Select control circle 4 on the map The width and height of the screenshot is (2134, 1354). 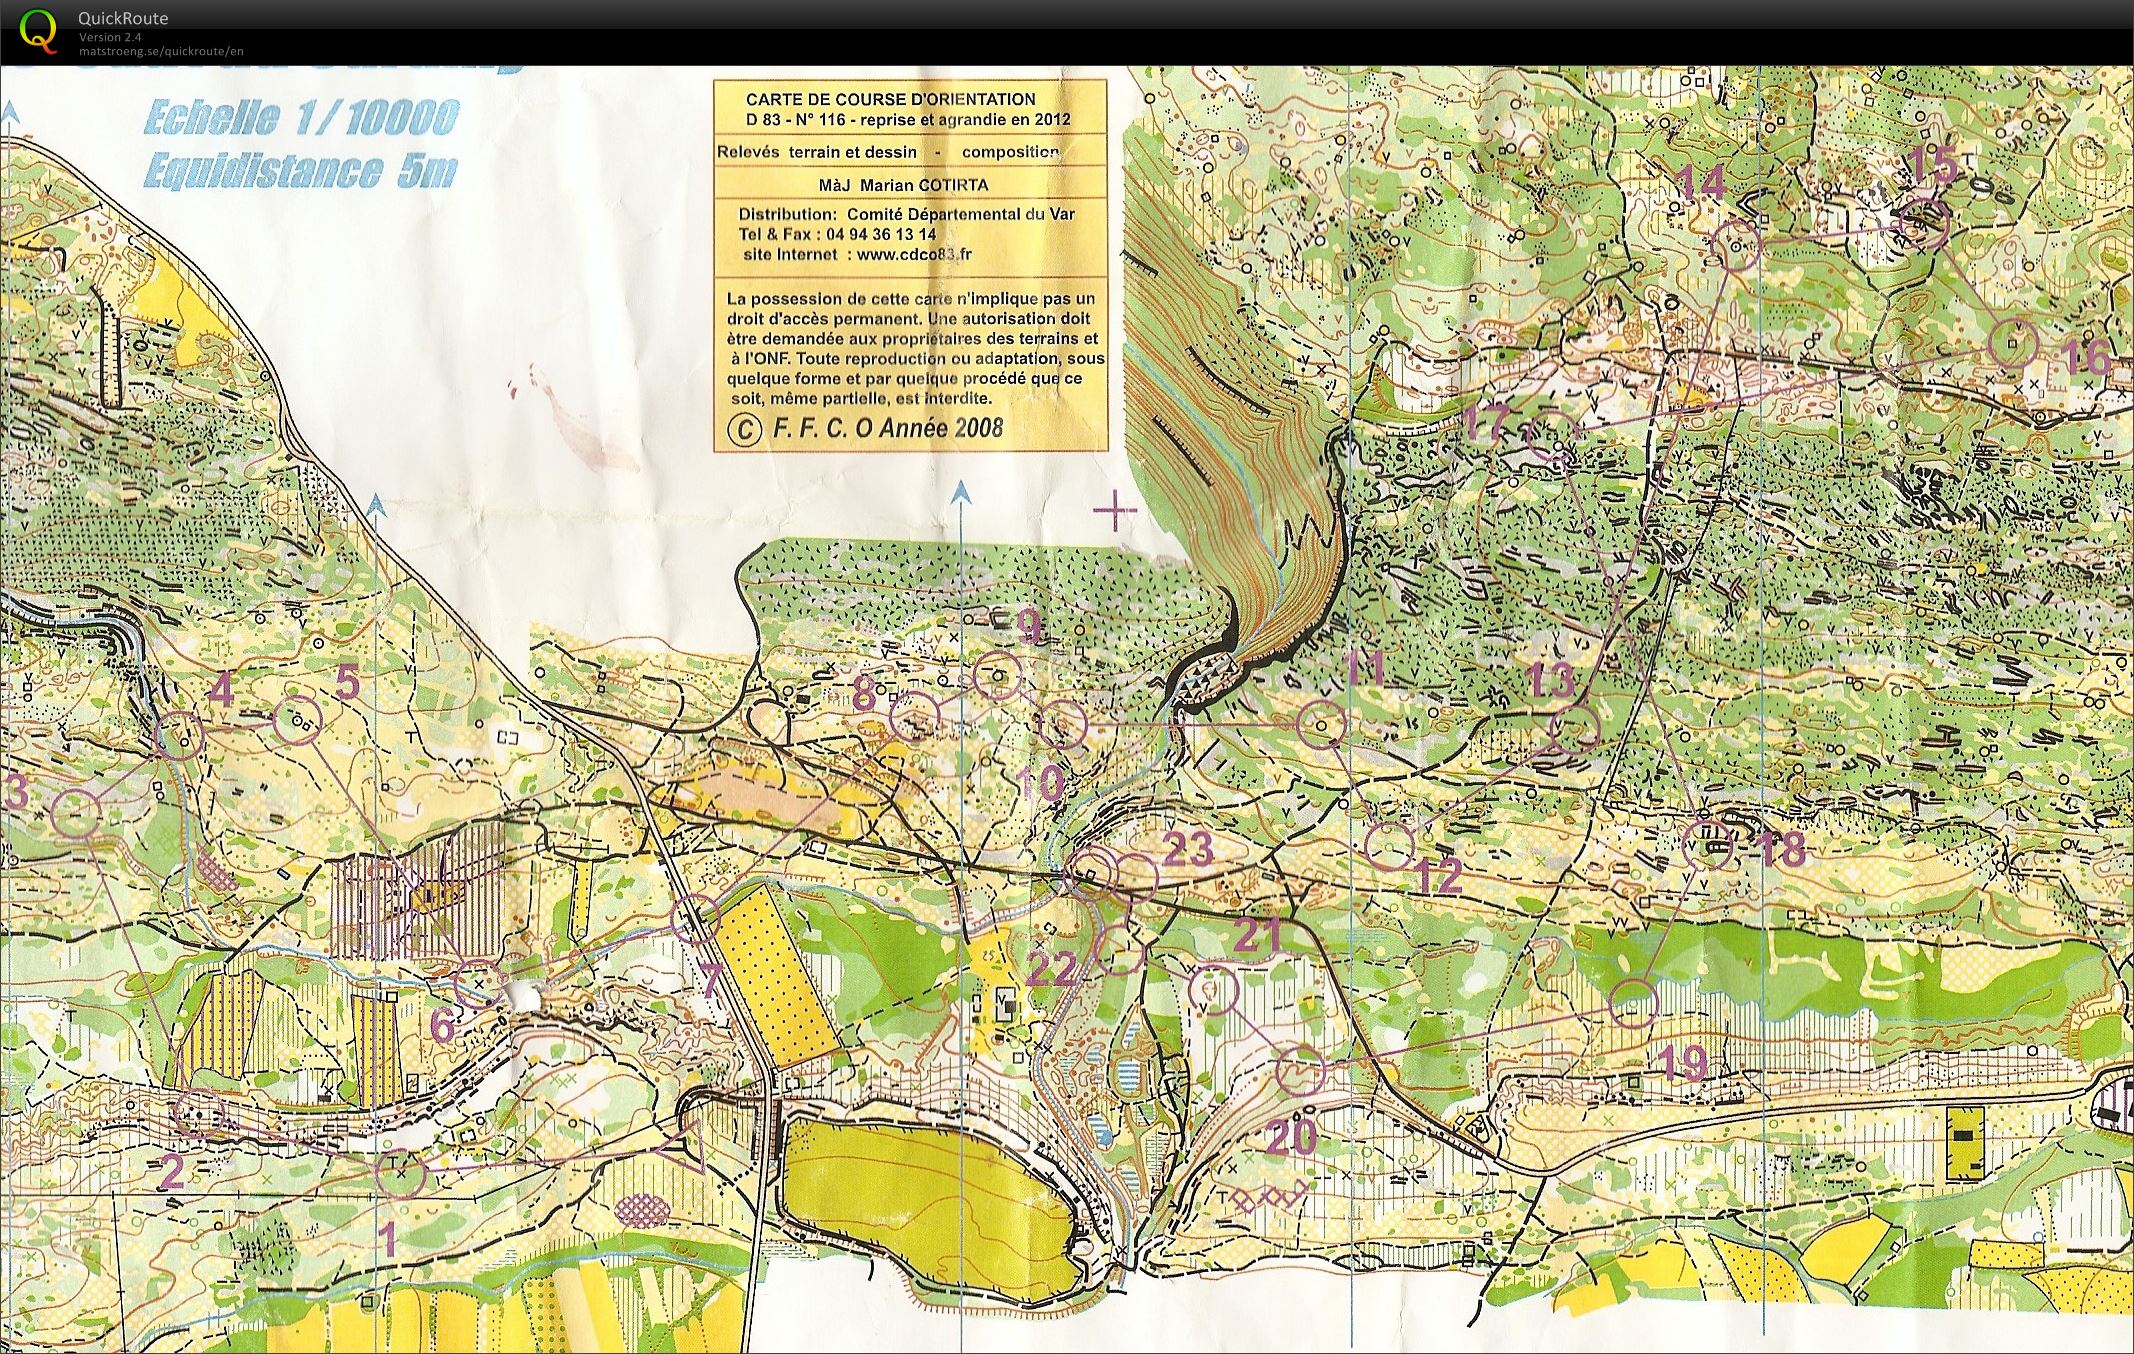180,737
